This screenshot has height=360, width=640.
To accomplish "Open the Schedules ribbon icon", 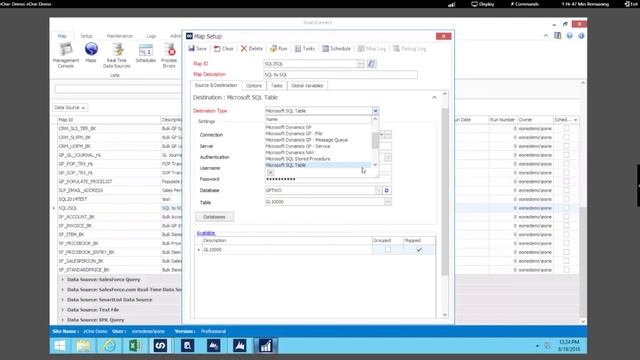I will 146,53.
